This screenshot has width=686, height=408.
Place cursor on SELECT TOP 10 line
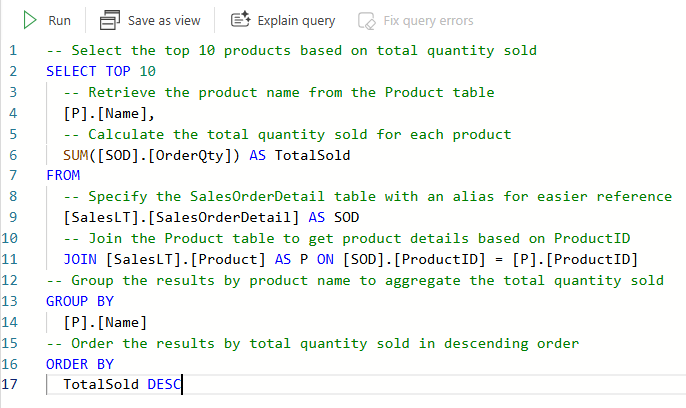click(101, 71)
